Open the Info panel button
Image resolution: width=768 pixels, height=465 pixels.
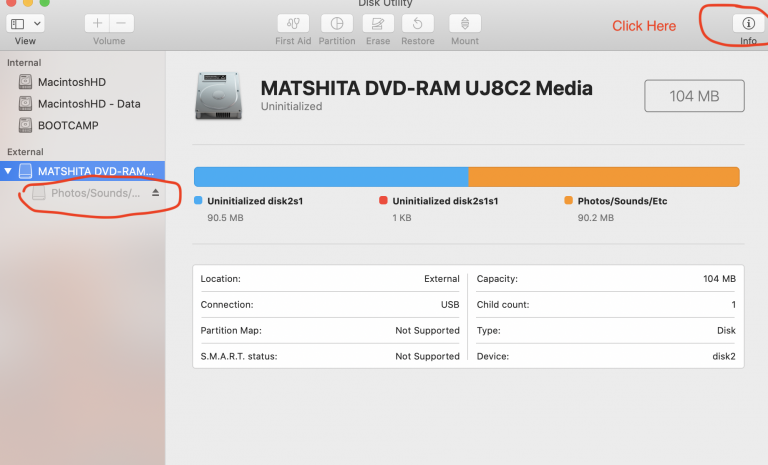click(748, 23)
